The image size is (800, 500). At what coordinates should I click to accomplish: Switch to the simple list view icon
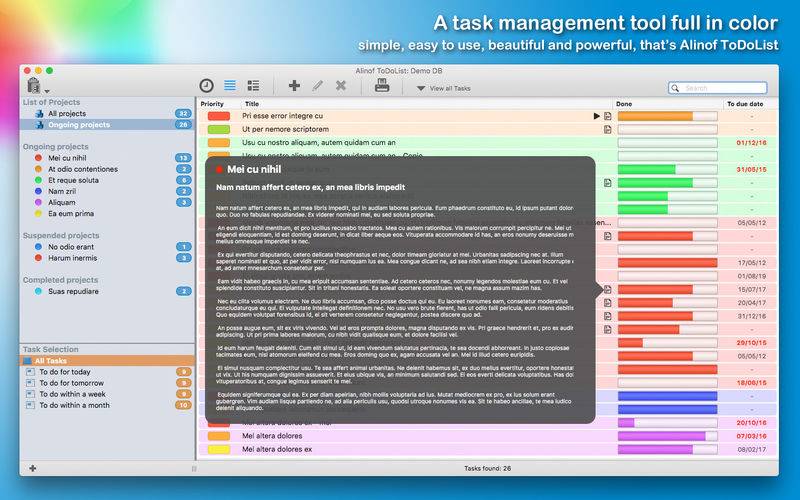(x=230, y=85)
